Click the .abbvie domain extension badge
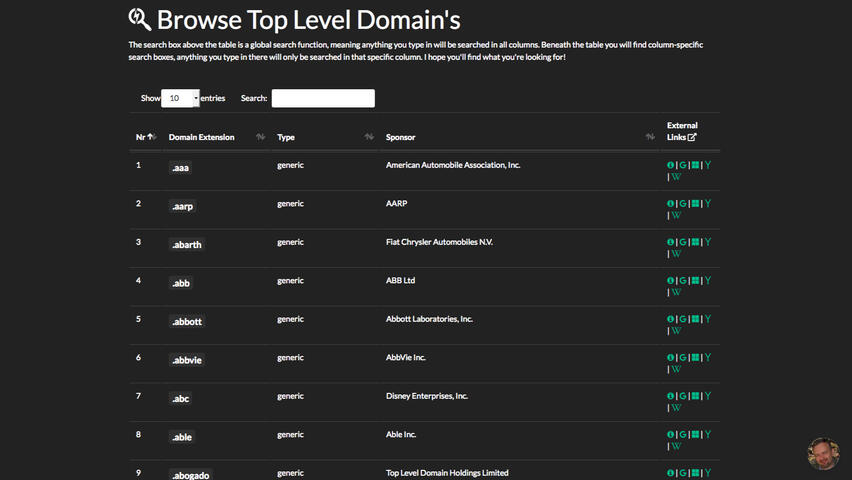The image size is (852, 480). click(x=187, y=360)
